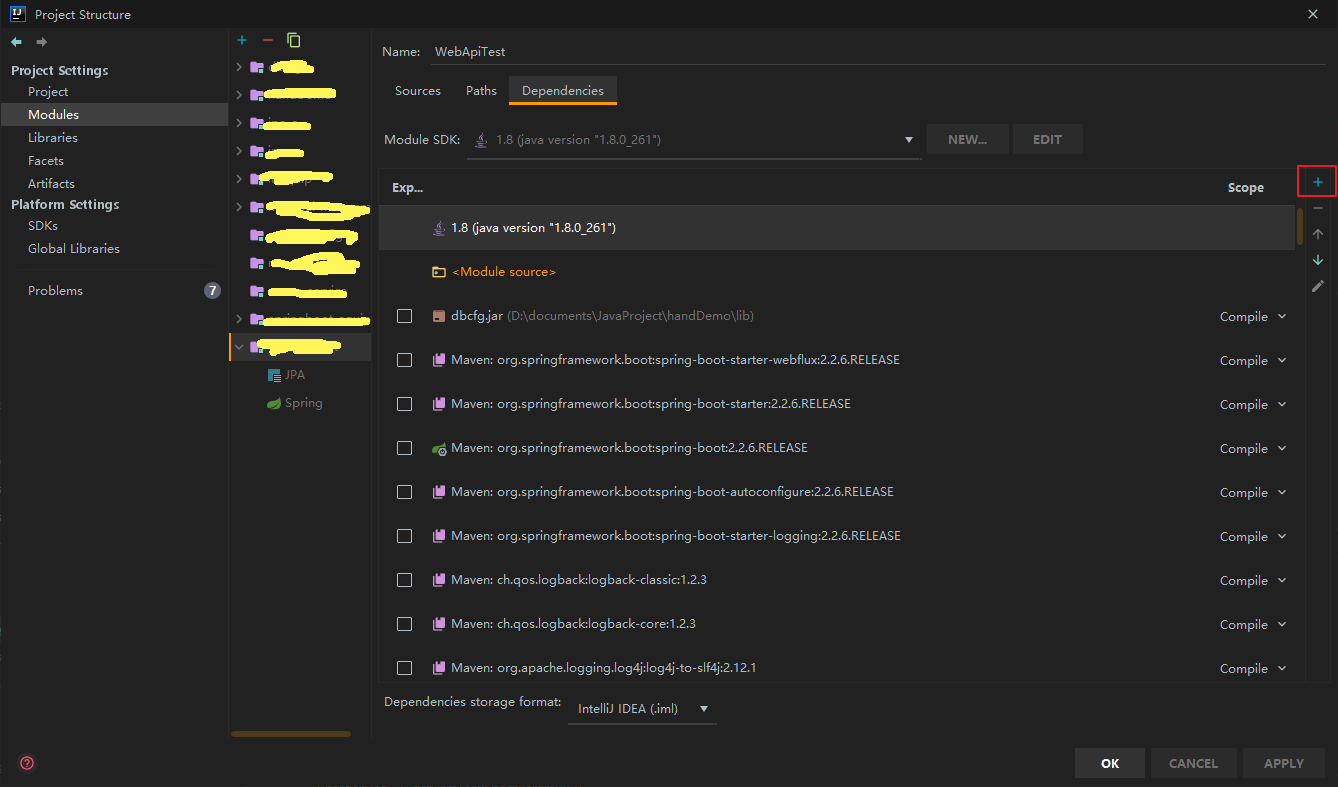This screenshot has height=787, width=1338.
Task: Click the OK button
Action: pyautogui.click(x=1110, y=763)
